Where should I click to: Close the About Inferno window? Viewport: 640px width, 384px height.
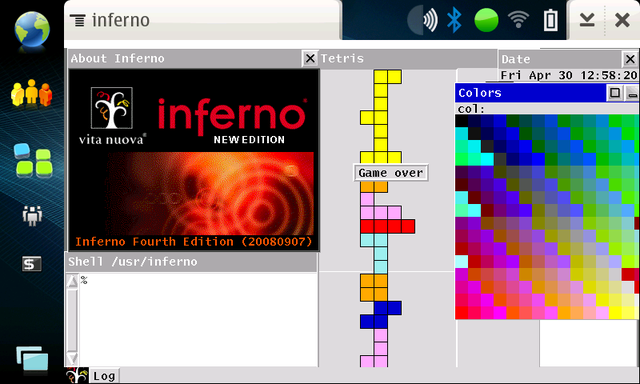(310, 58)
